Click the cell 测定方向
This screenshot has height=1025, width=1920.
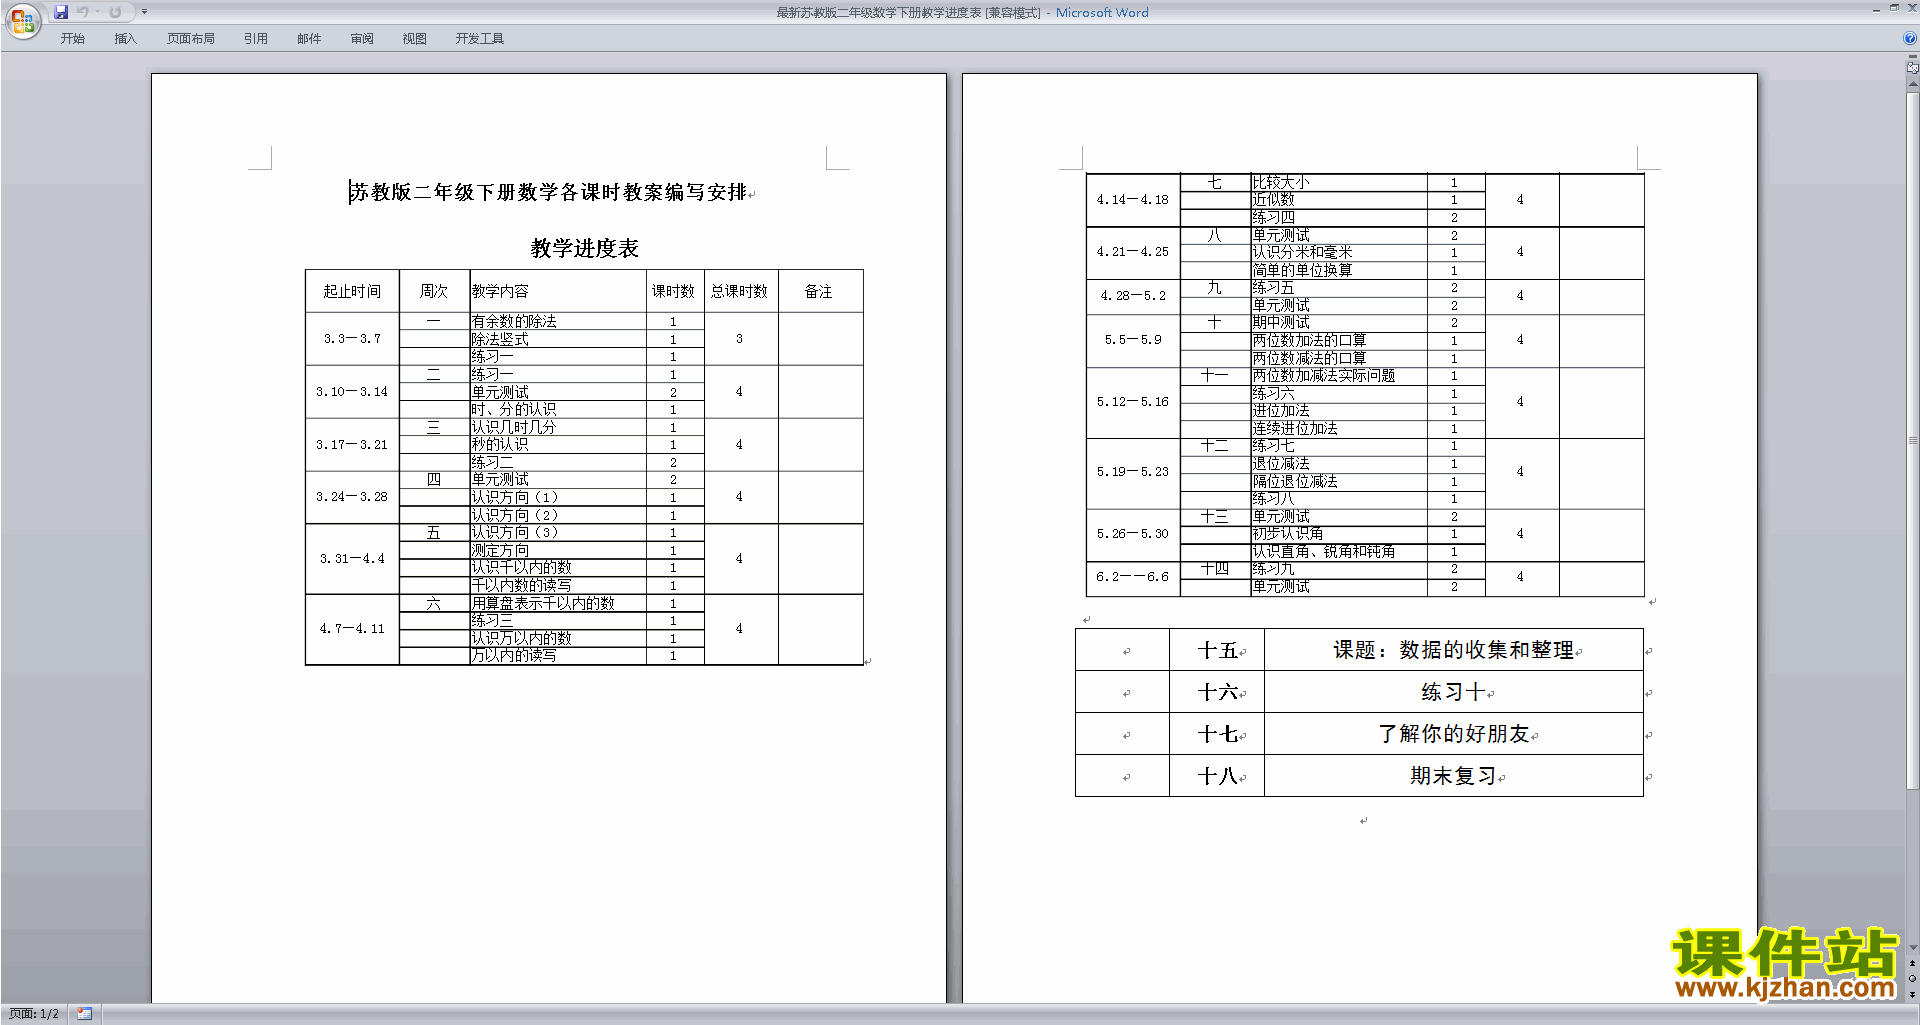pyautogui.click(x=558, y=550)
